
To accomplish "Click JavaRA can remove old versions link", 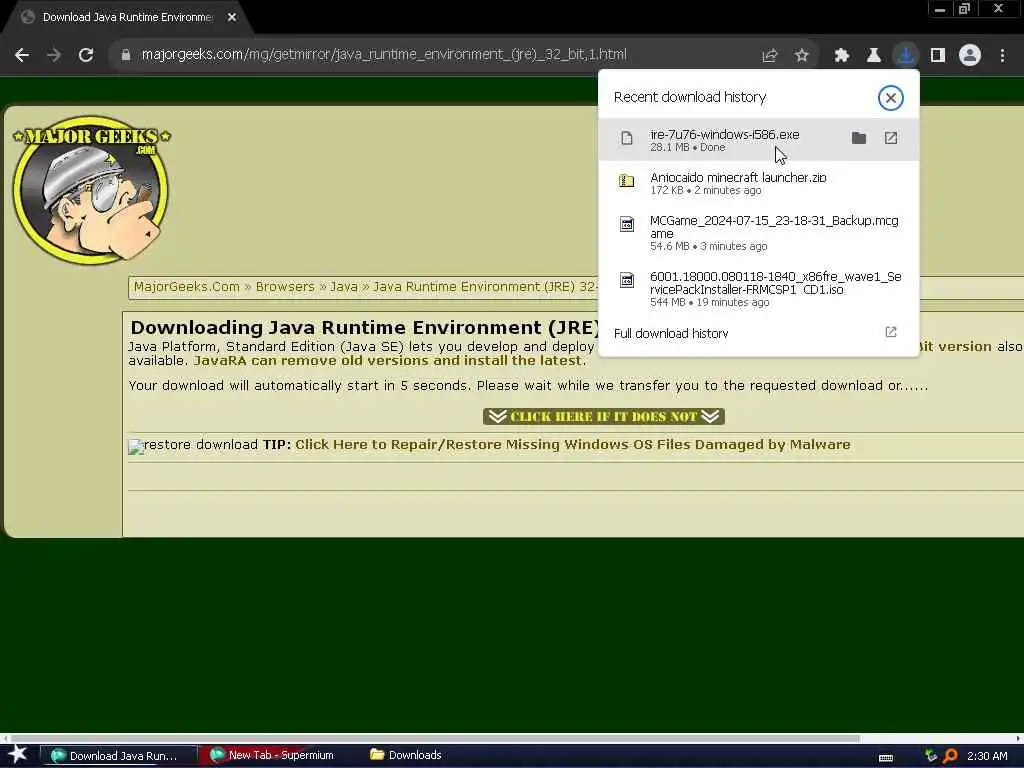I will point(389,361).
